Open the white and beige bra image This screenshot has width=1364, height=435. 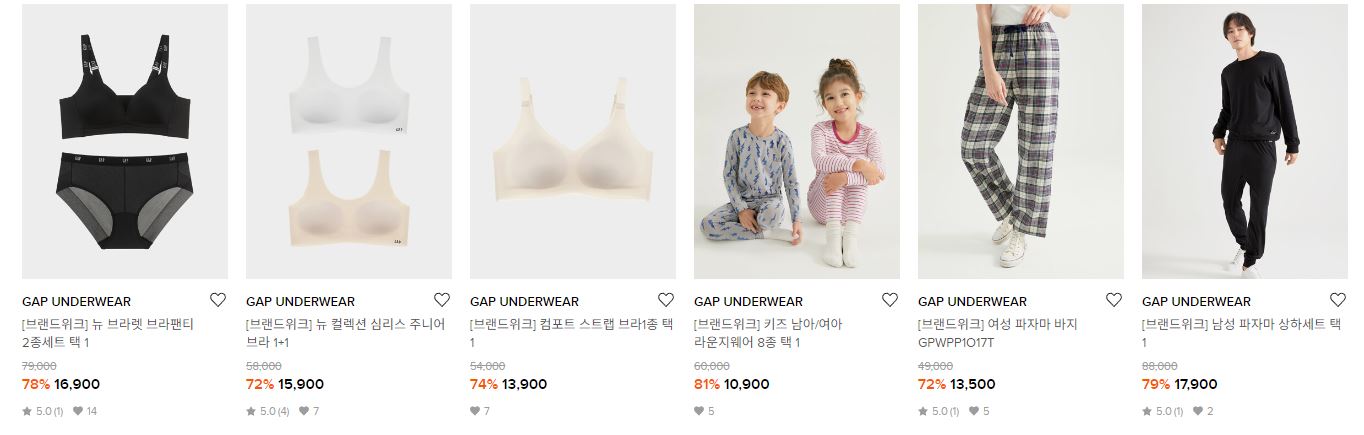click(x=349, y=141)
